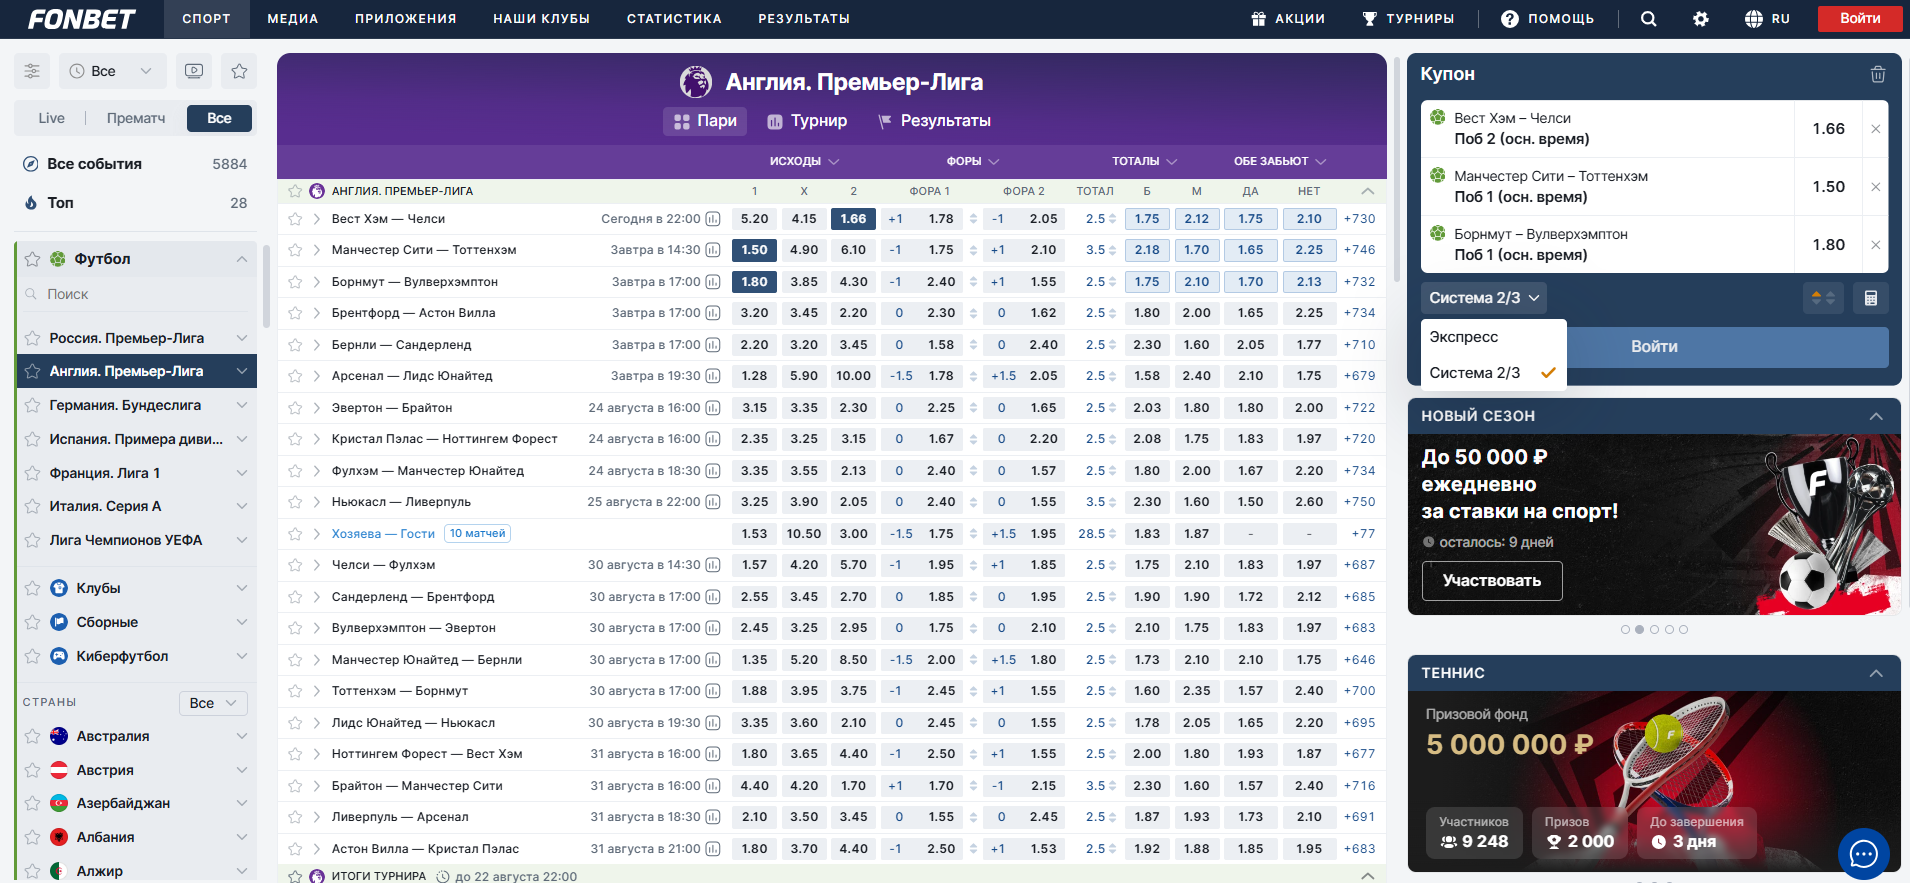
Task: Open statistics icon for Арсенал — Лидс Юнайтед
Action: (x=713, y=376)
